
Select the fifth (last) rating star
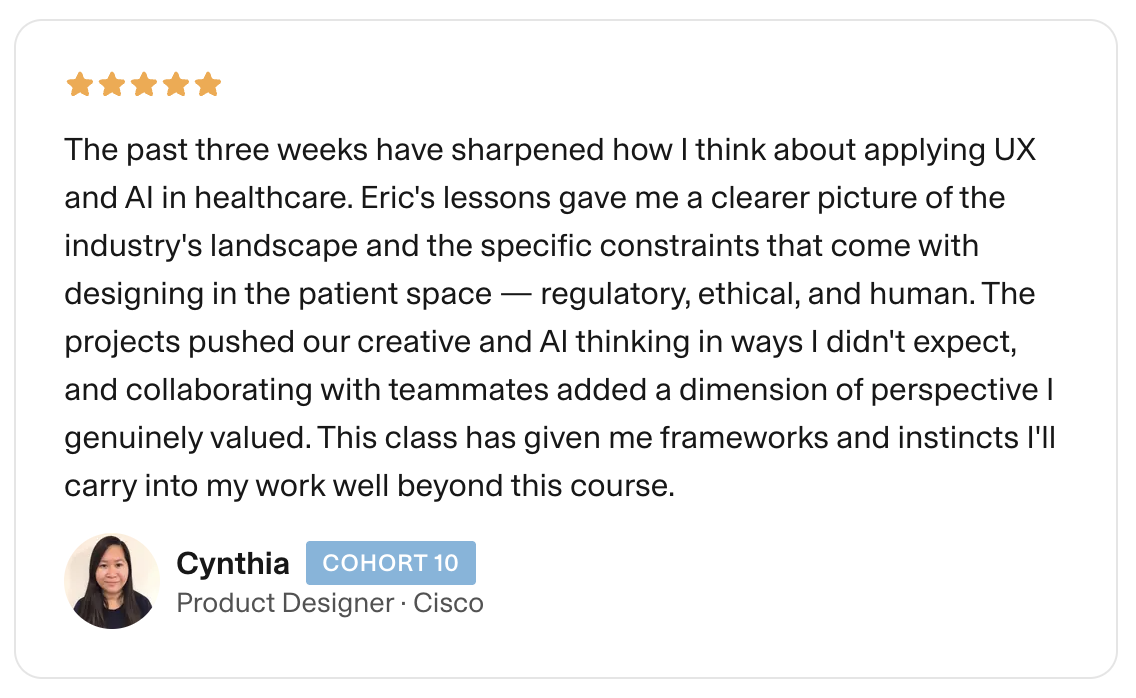point(207,85)
